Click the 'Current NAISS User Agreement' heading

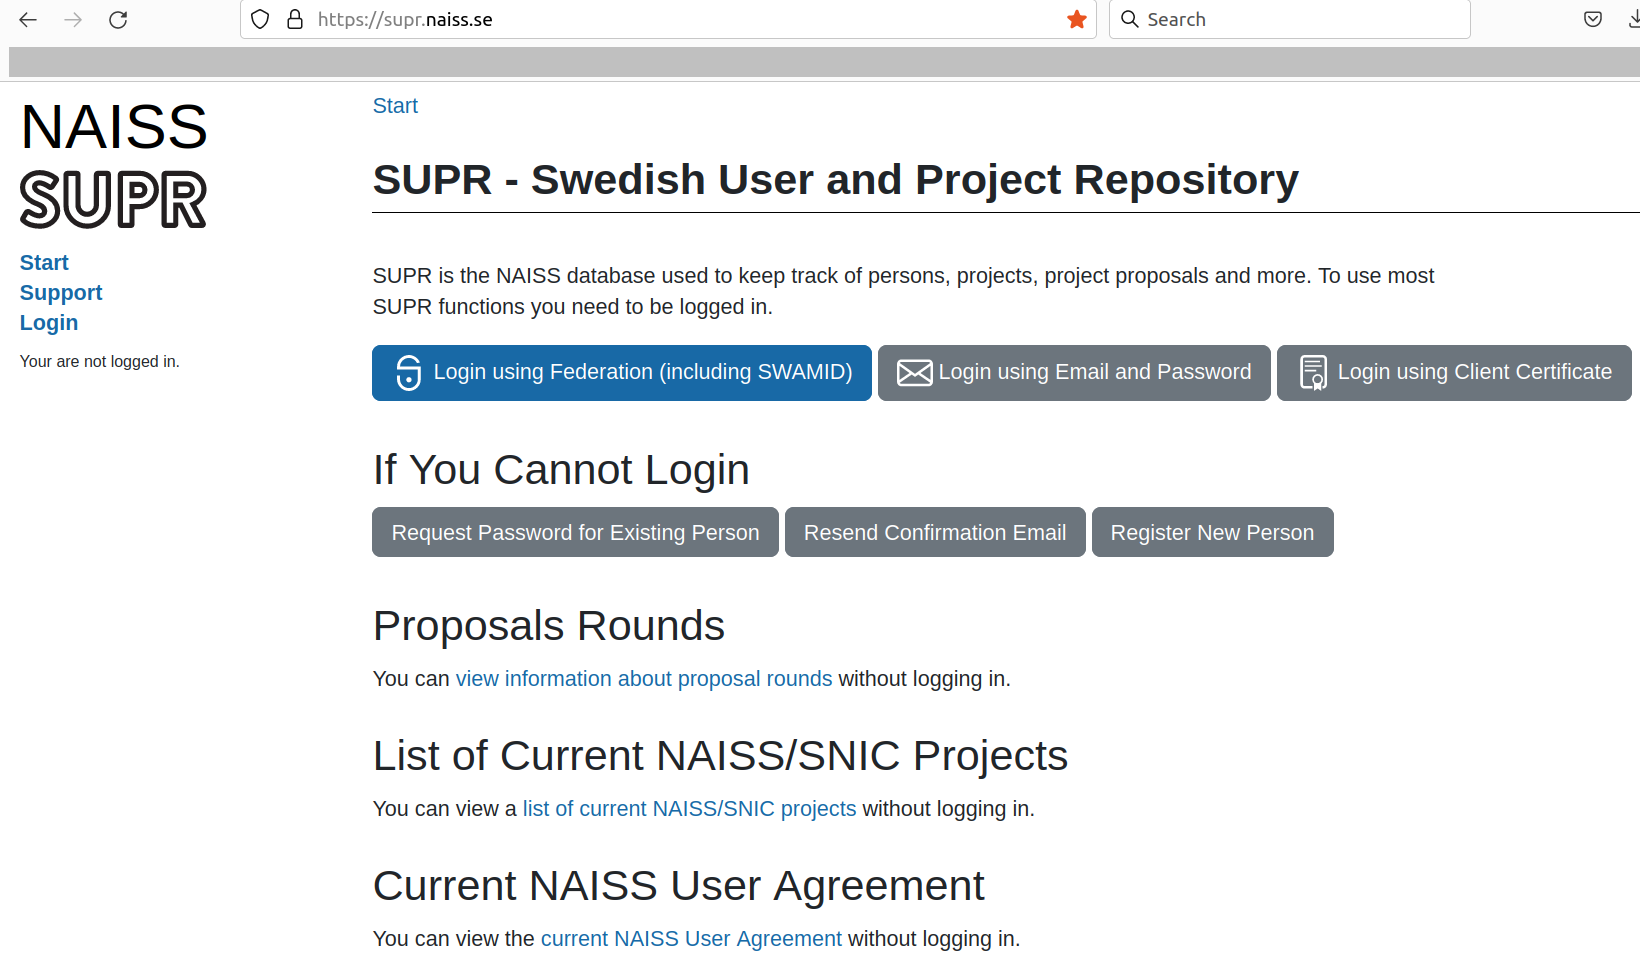[679, 886]
